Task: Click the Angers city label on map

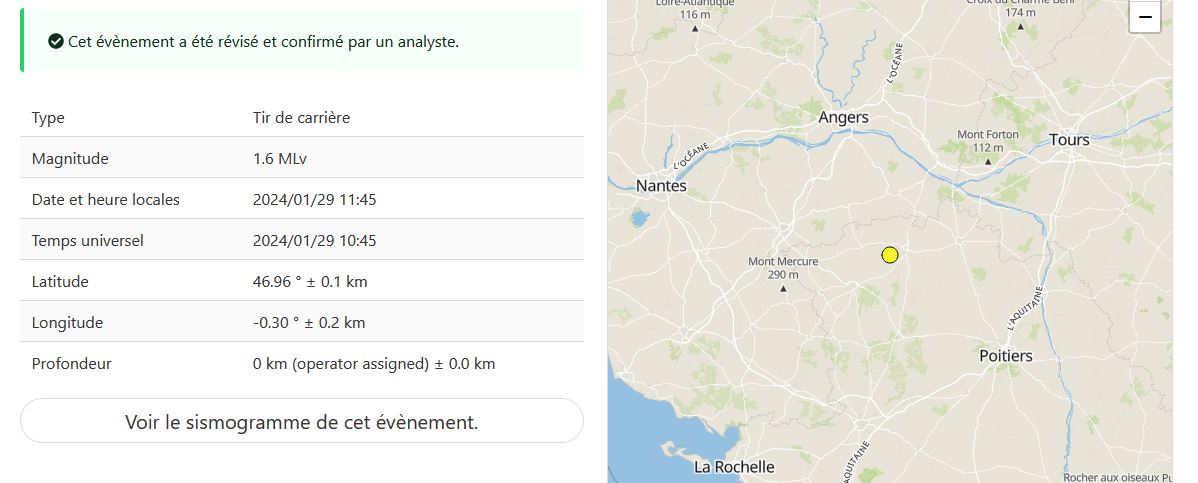Action: click(843, 117)
